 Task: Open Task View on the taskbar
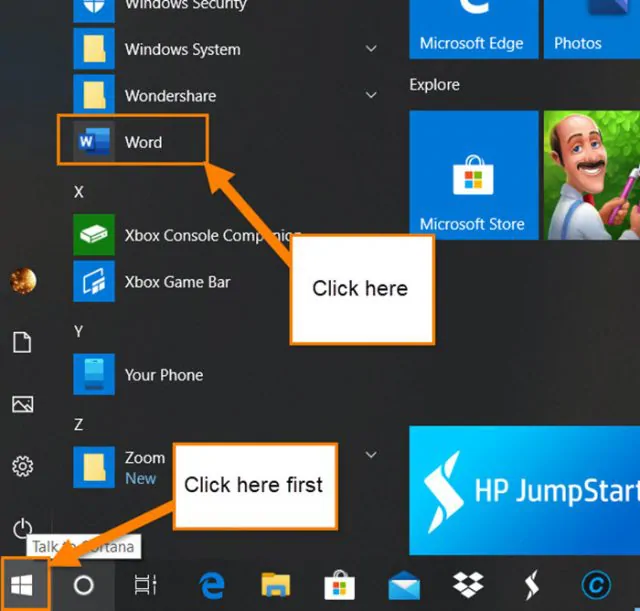pos(145,585)
